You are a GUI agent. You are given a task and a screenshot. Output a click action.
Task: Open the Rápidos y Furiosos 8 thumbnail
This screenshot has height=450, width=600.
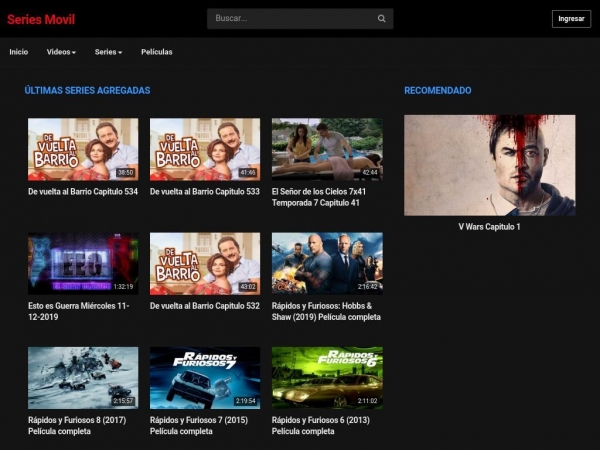pos(83,378)
